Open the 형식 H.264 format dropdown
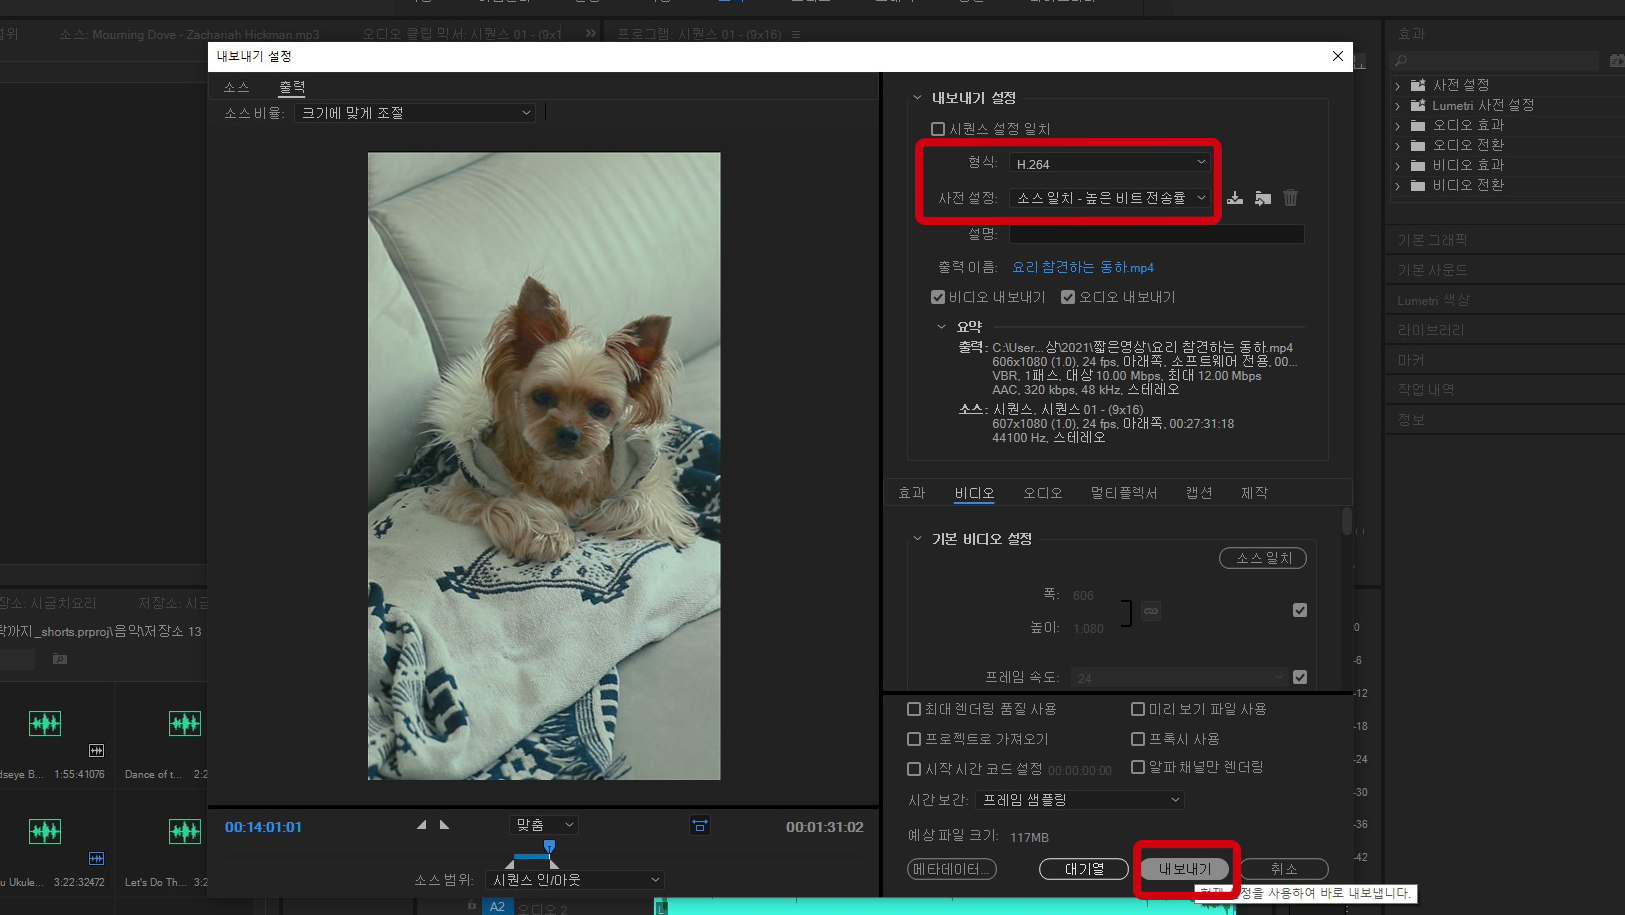1625x915 pixels. (x=1111, y=163)
